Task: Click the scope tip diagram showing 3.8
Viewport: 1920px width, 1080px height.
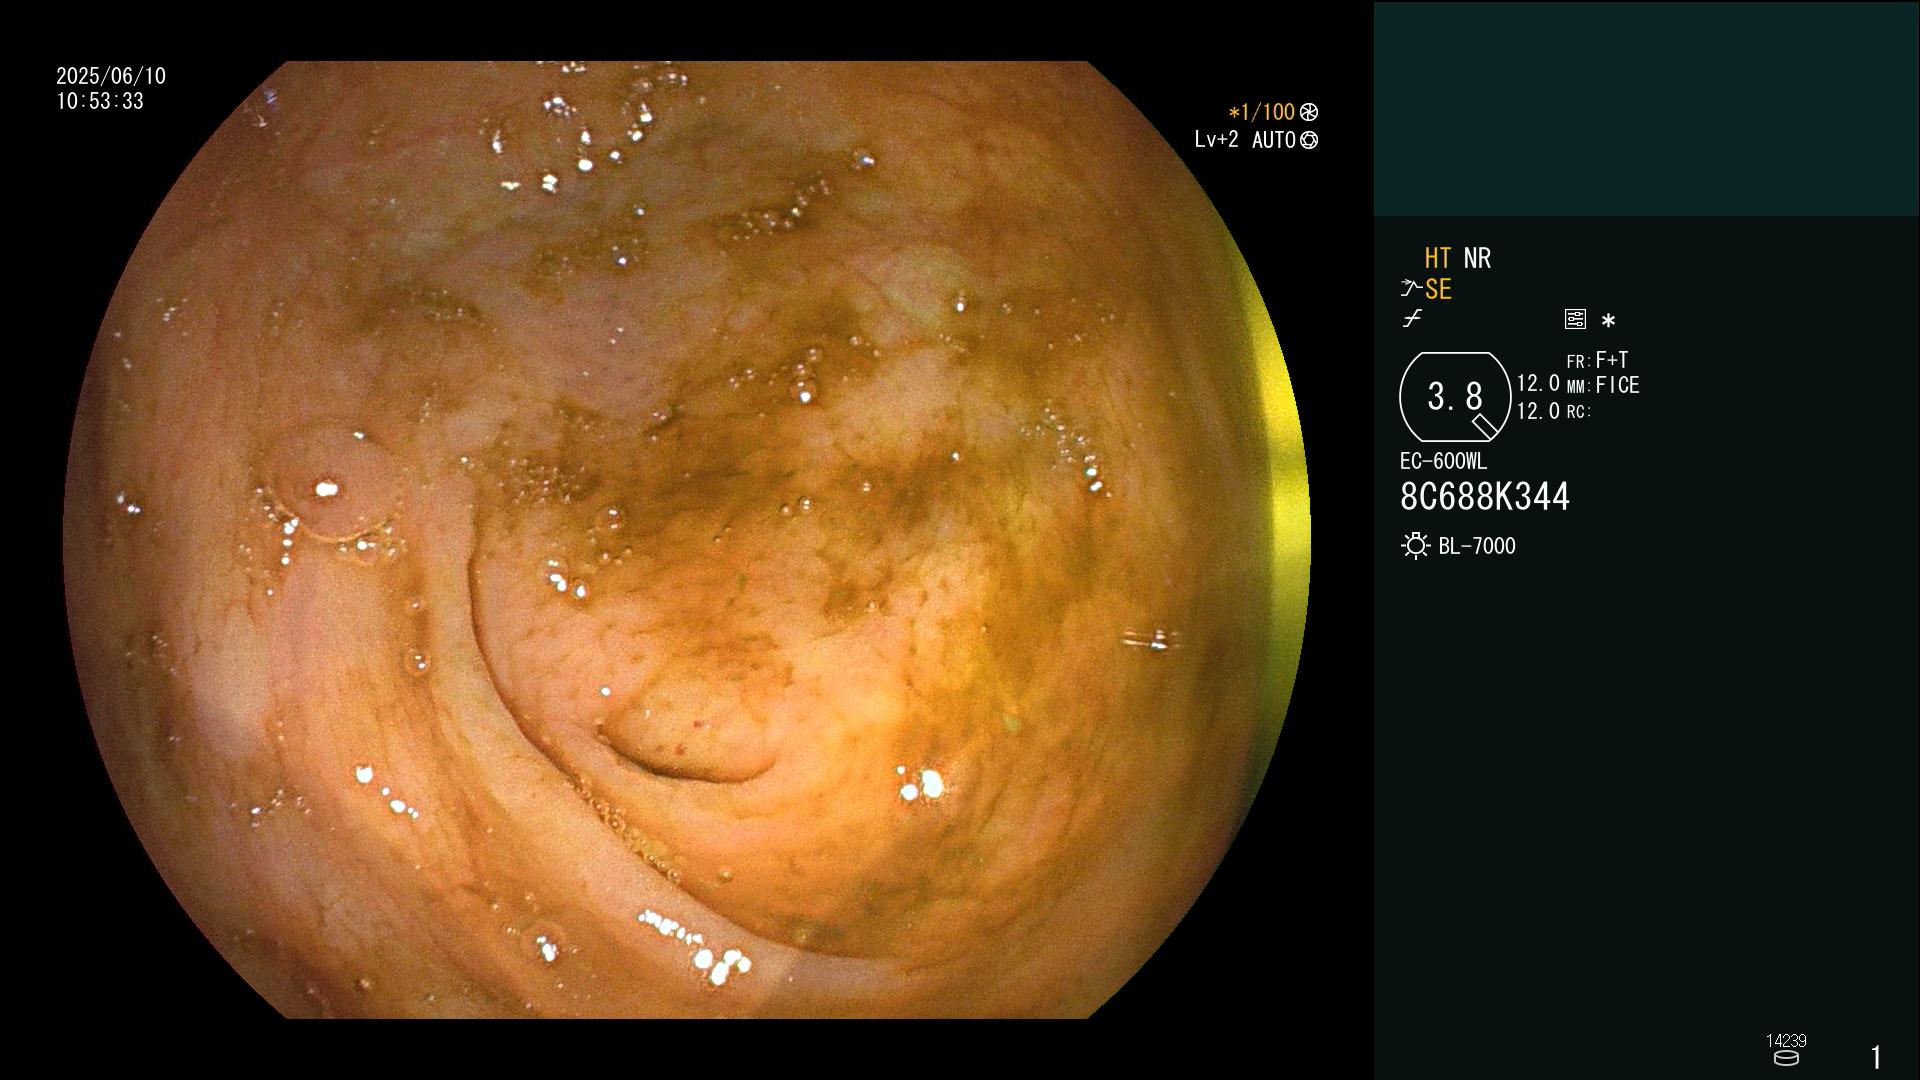Action: 1455,397
